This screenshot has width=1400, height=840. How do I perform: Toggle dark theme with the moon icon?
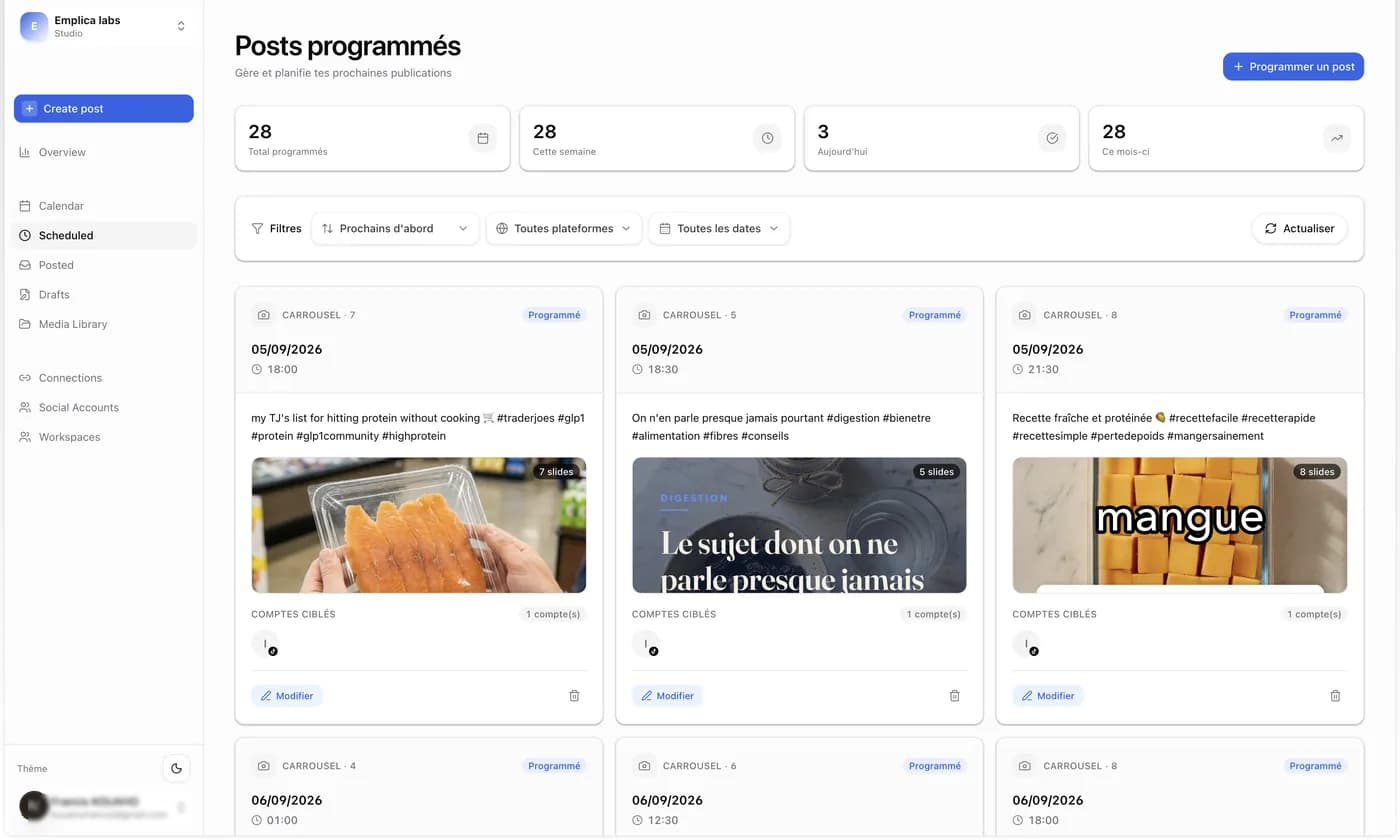(x=177, y=768)
